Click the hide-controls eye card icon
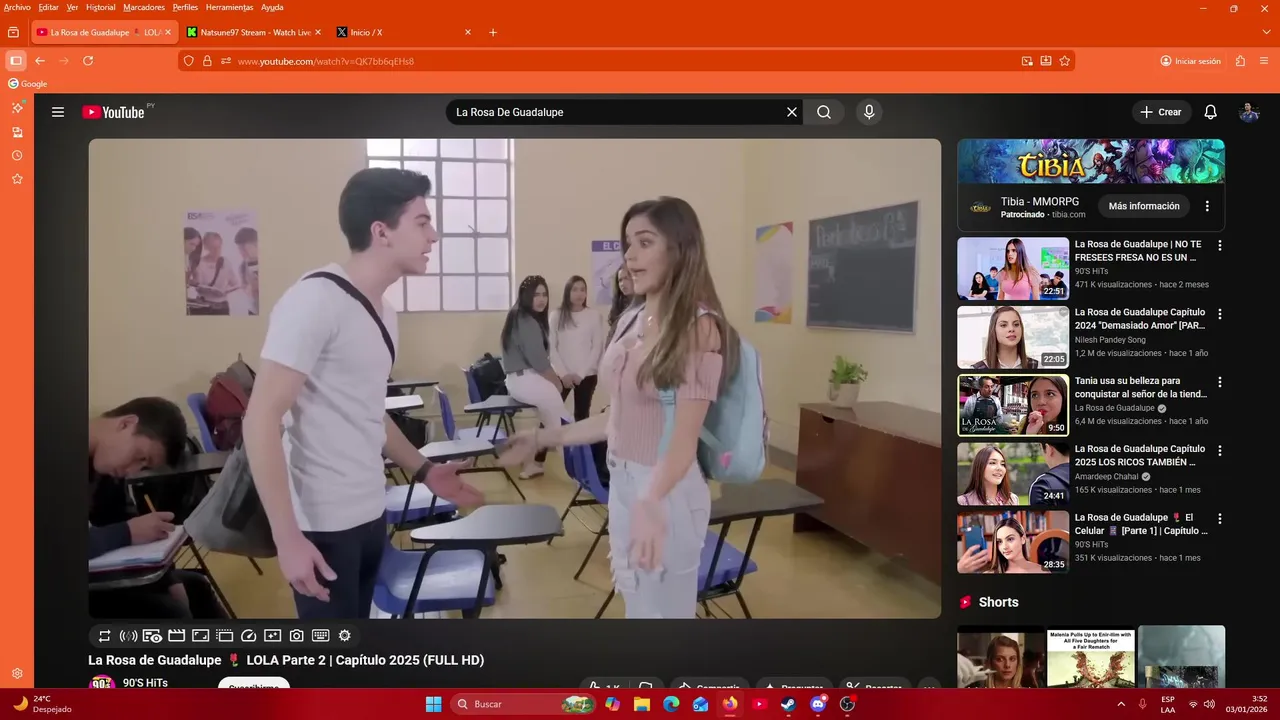The width and height of the screenshot is (1280, 720). pos(152,635)
